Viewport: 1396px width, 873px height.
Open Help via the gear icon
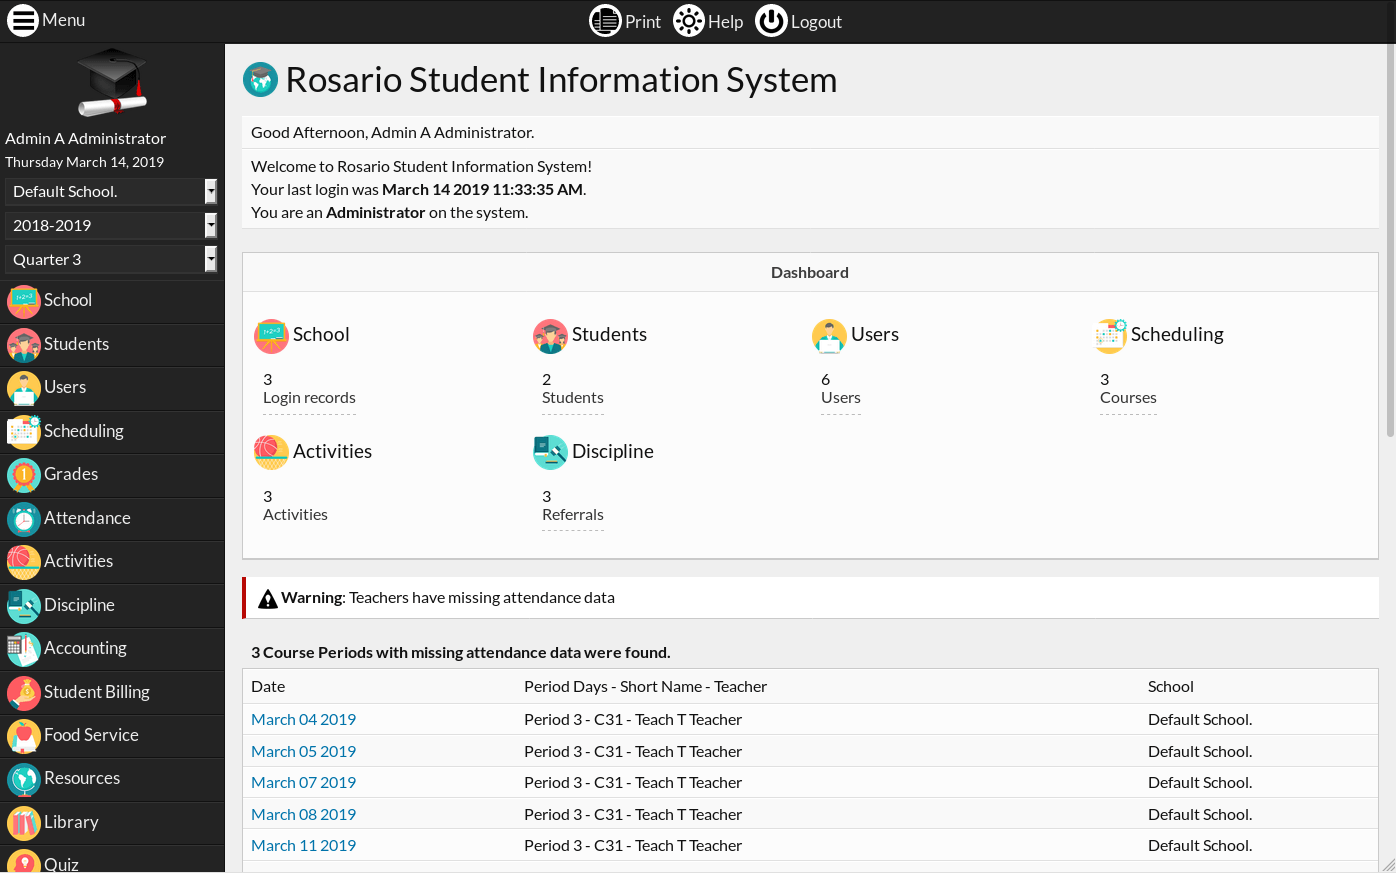point(689,21)
